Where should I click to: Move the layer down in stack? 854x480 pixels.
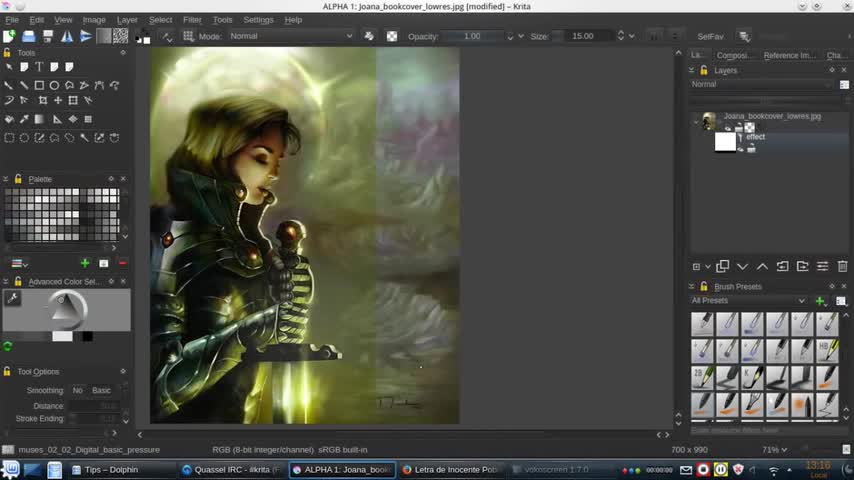tap(742, 266)
